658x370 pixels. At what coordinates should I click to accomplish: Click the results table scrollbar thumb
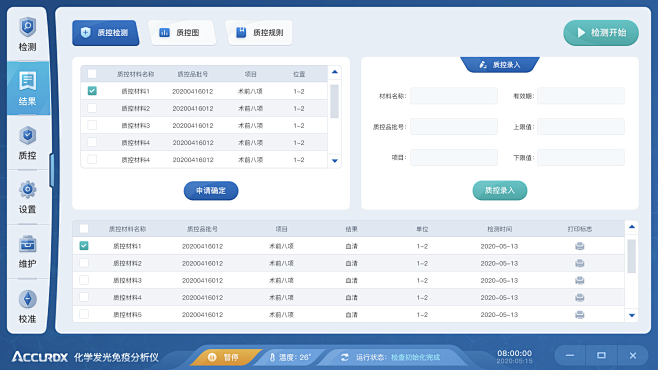tap(632, 256)
